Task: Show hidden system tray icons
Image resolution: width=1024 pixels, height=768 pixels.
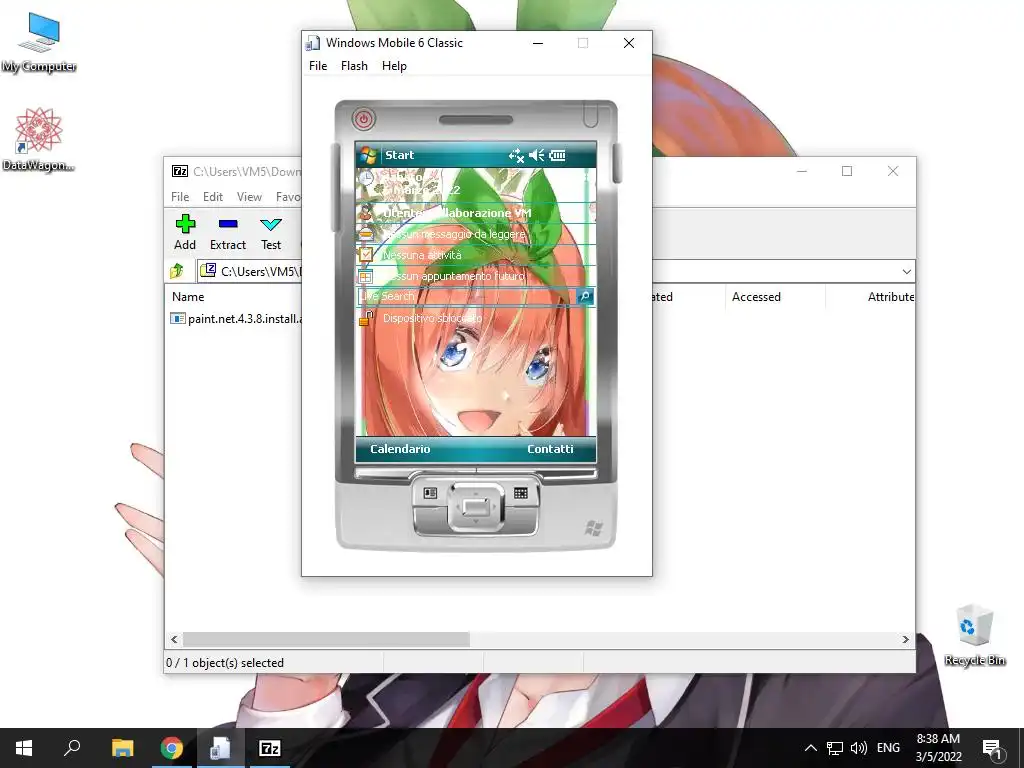Action: click(810, 748)
